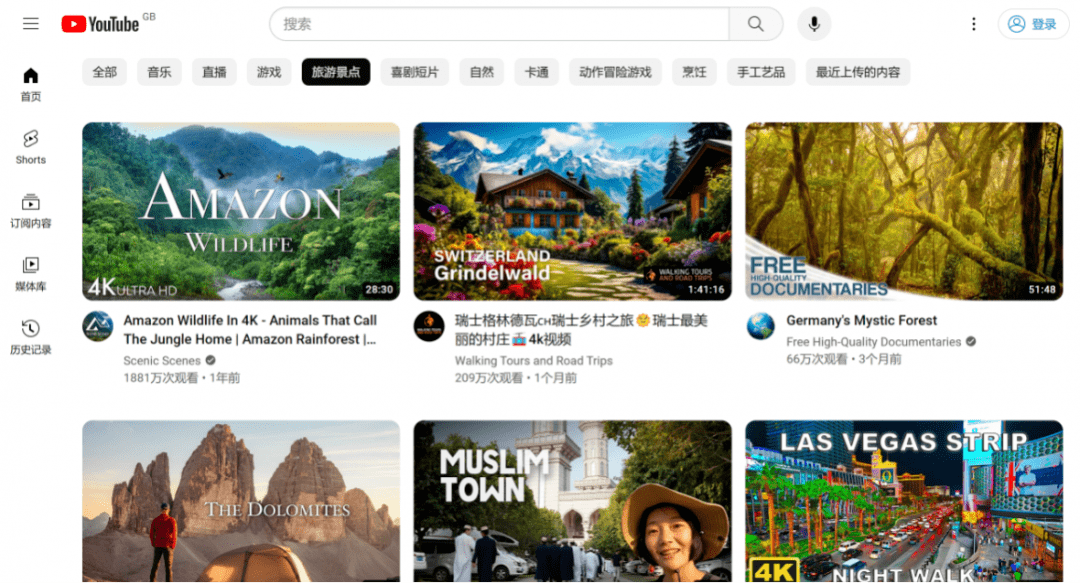Go to 首页 home in sidebar
The height and width of the screenshot is (583, 1080).
[31, 84]
